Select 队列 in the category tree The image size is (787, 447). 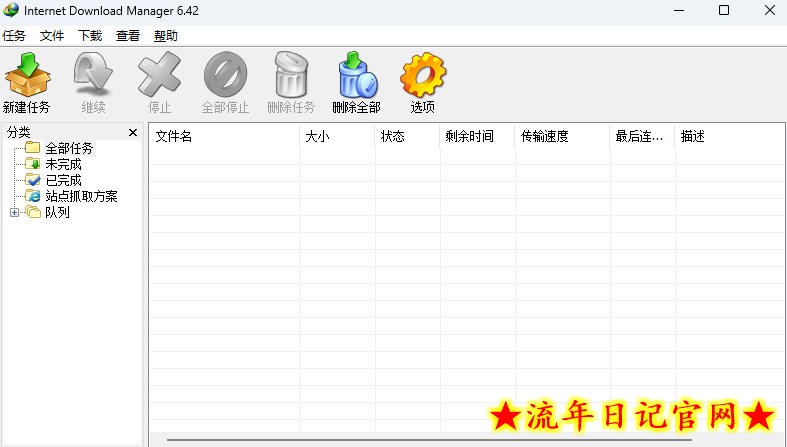point(57,212)
